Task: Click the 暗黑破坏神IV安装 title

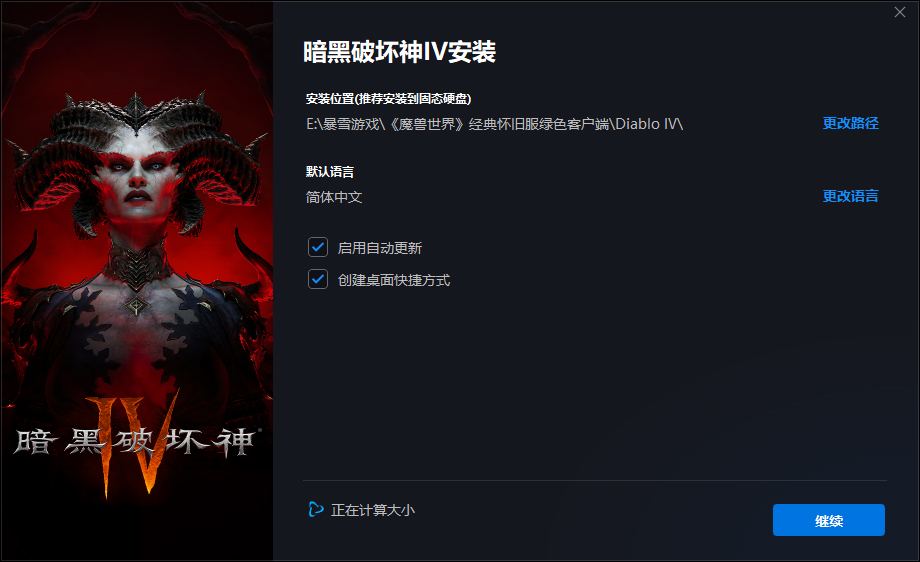Action: pos(400,52)
